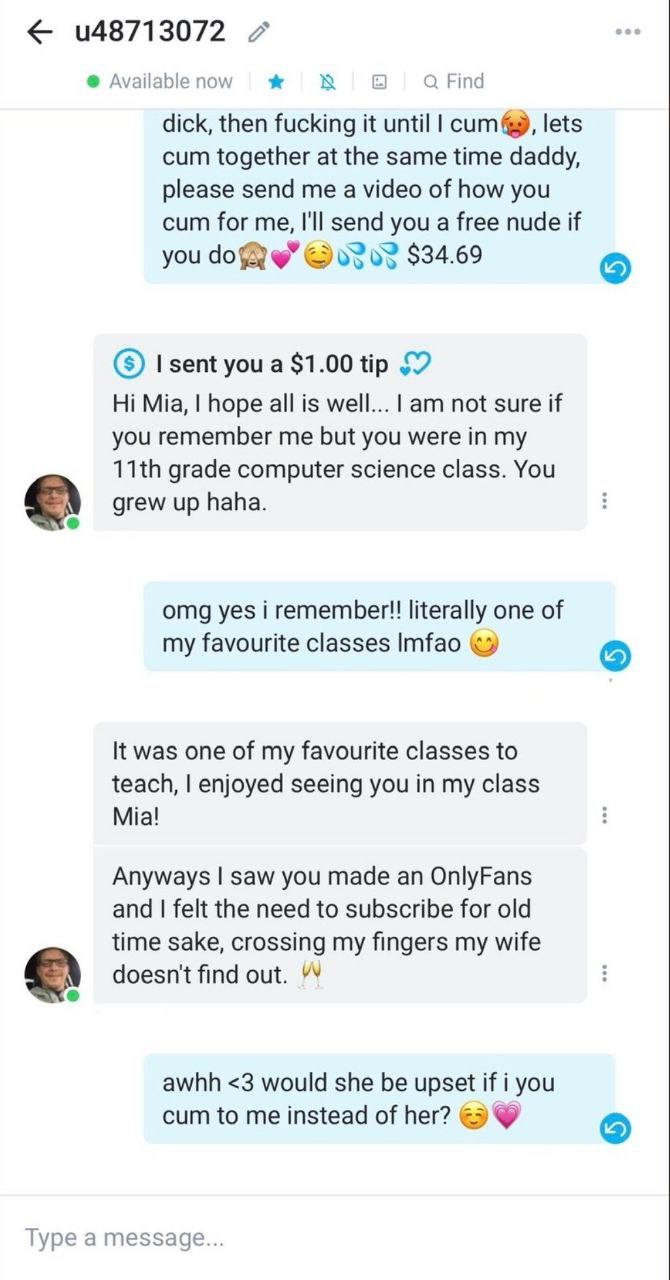Open the u48713072 profile from header

coord(150,32)
